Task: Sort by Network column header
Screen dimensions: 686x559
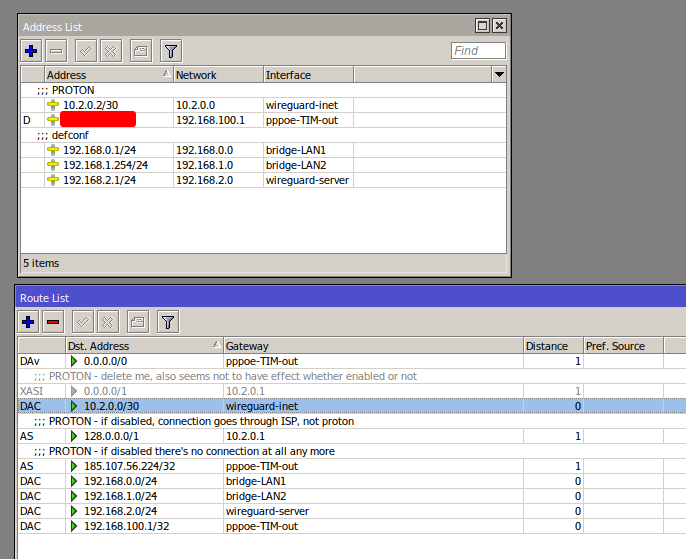Action: 219,75
